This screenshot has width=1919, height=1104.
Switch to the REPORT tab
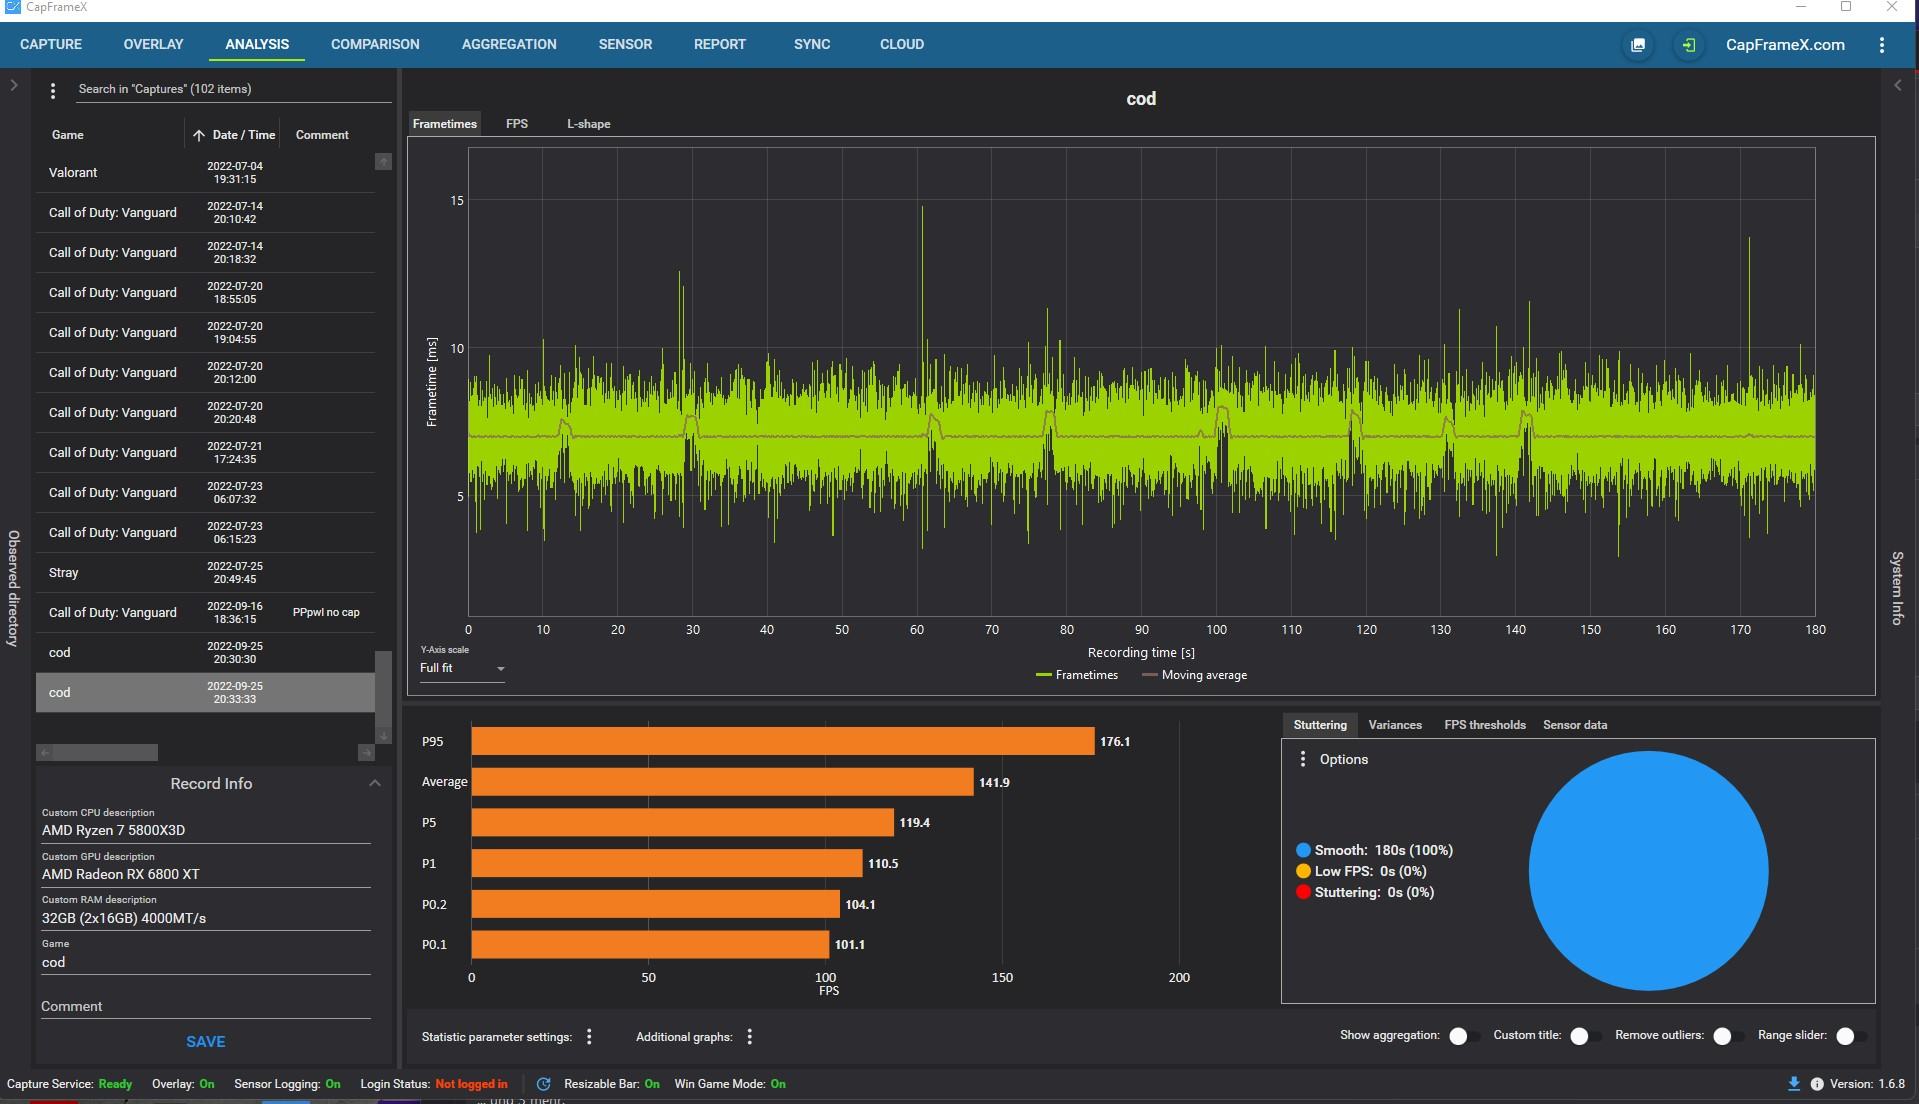click(720, 45)
